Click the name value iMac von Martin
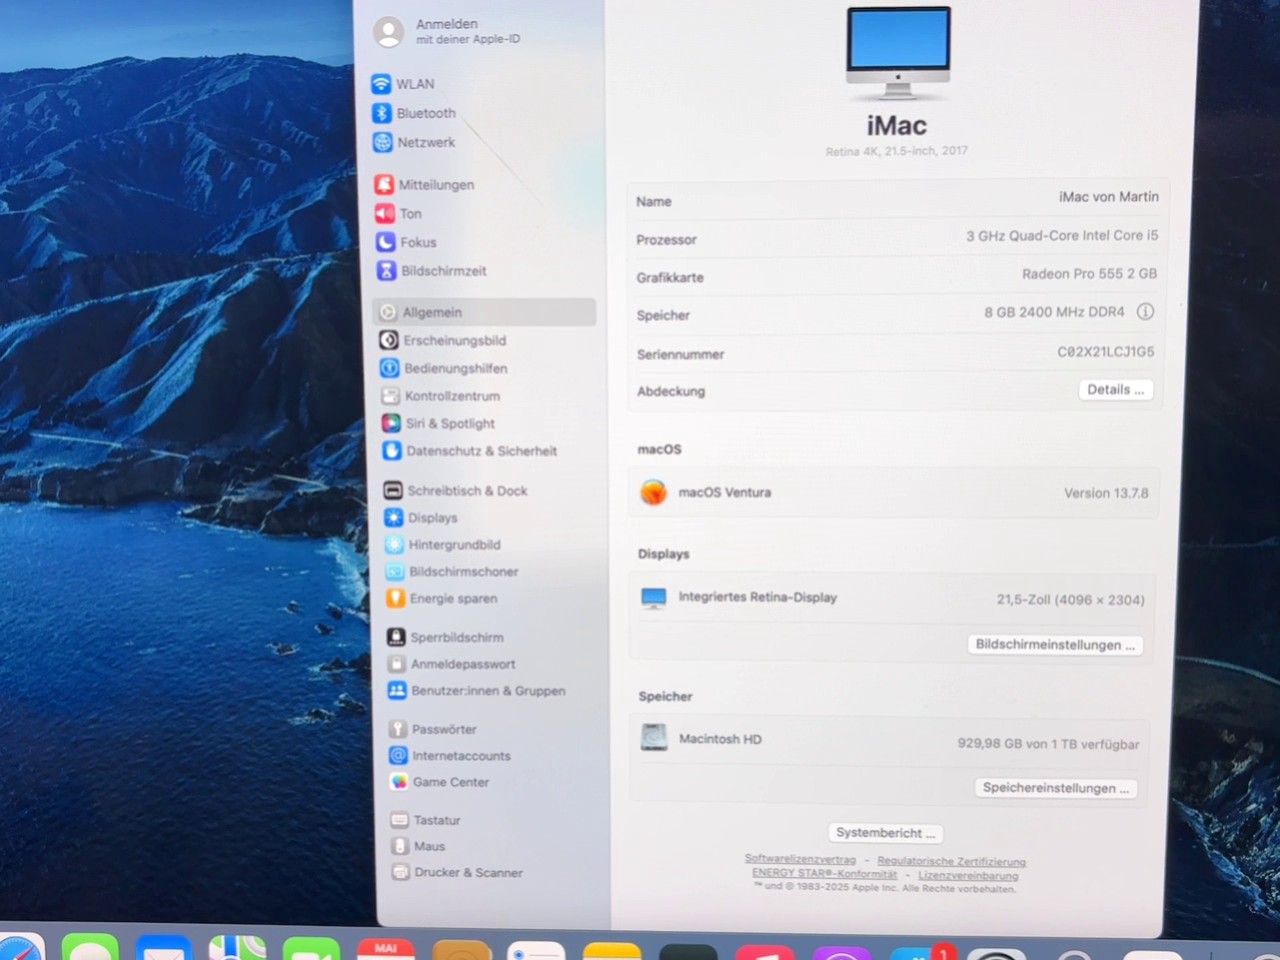 (1109, 197)
